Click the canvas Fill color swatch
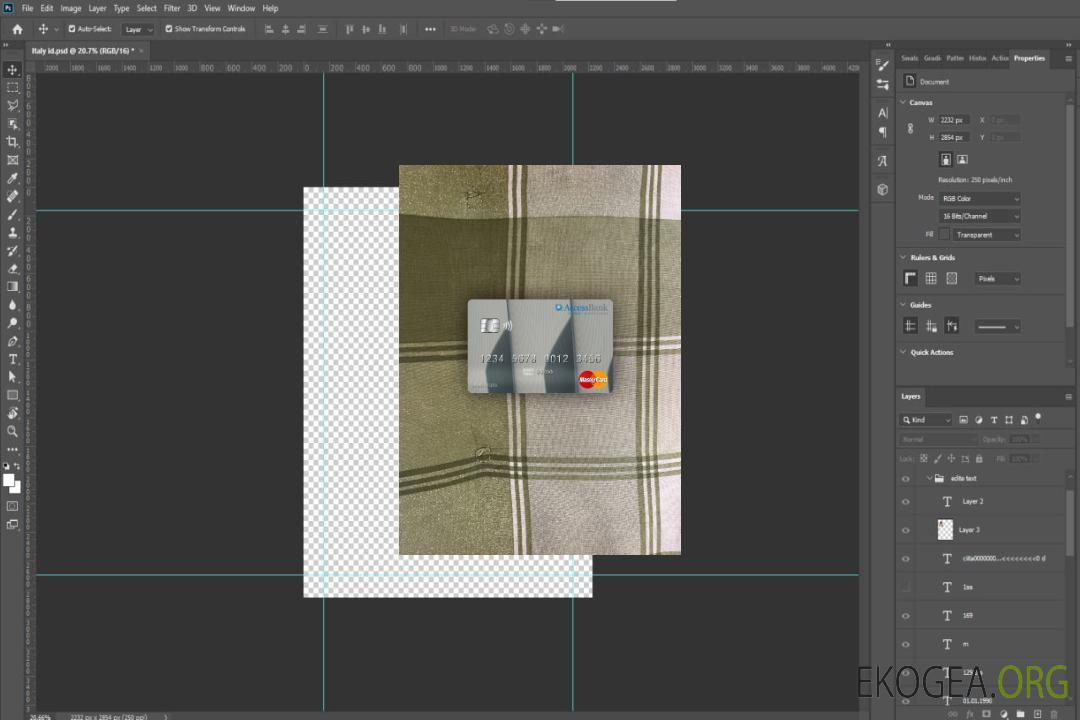 943,234
